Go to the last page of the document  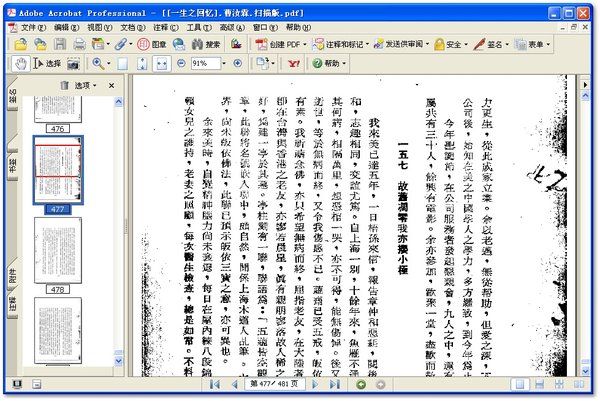coord(335,385)
